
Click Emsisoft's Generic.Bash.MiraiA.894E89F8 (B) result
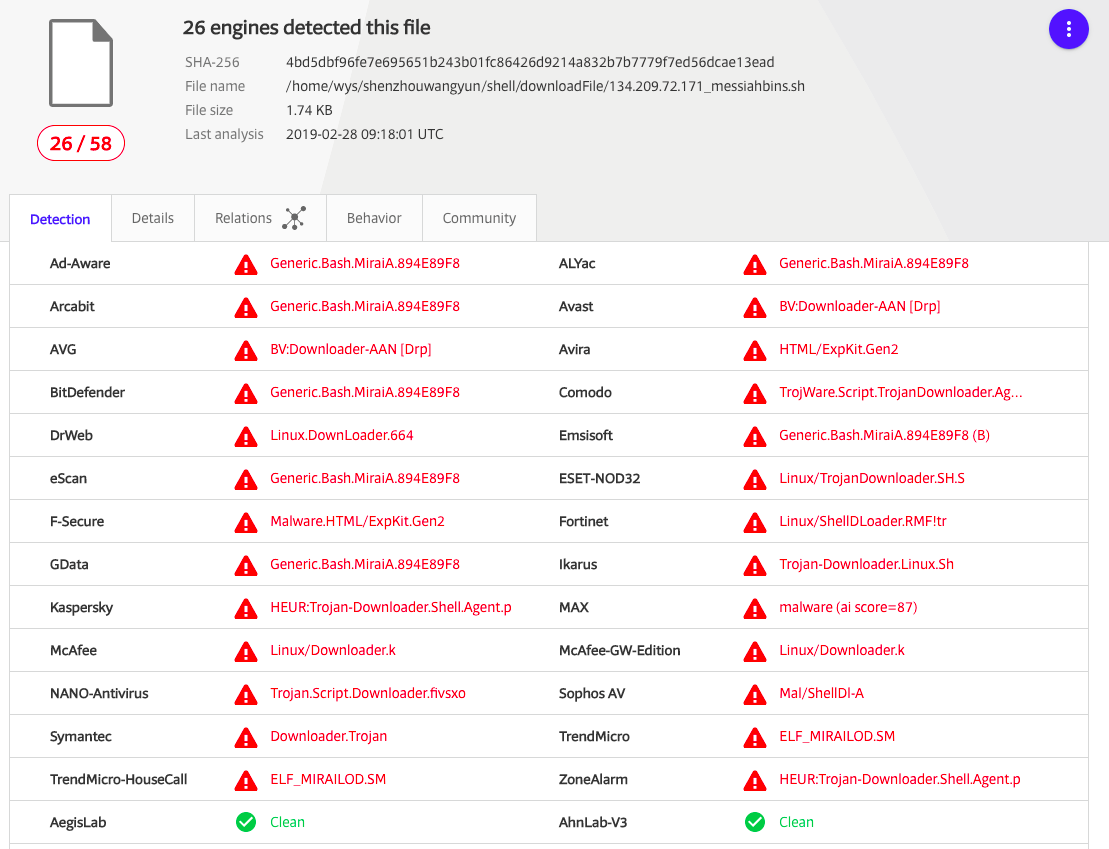884,435
